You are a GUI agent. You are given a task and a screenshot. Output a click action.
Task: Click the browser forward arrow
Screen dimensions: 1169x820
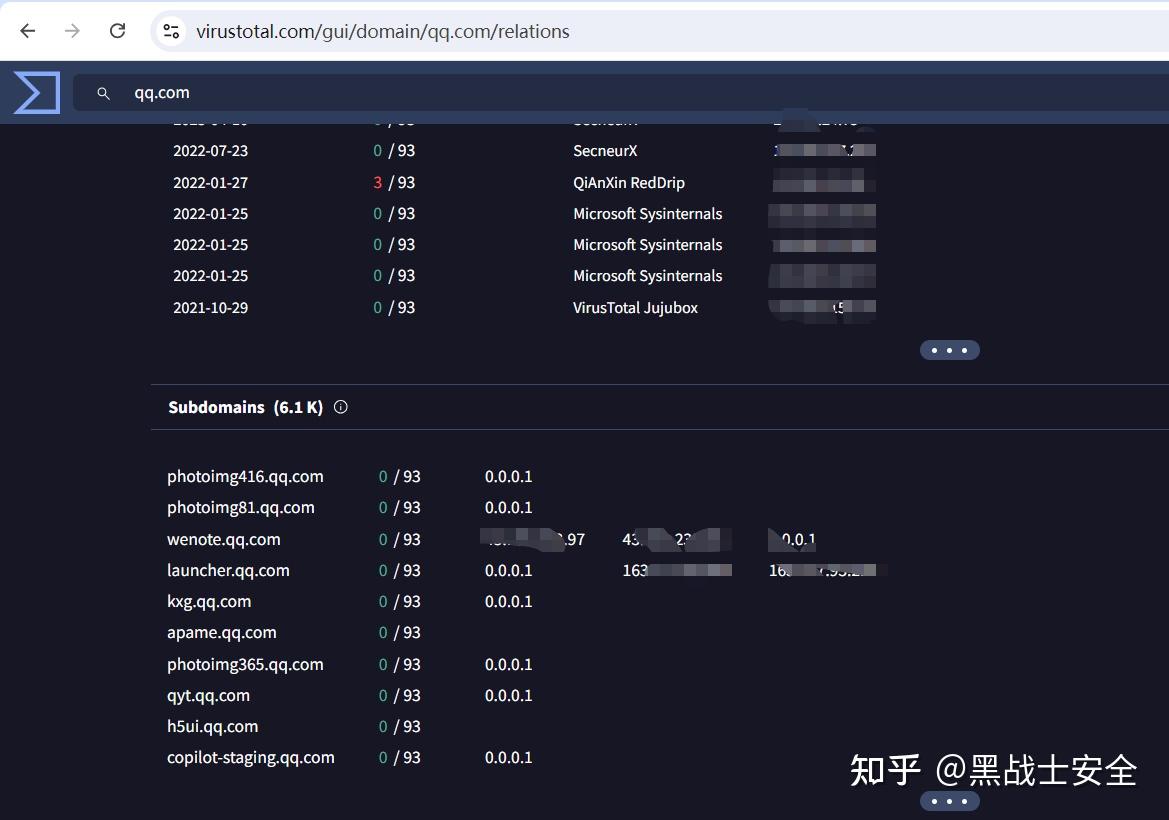[72, 31]
